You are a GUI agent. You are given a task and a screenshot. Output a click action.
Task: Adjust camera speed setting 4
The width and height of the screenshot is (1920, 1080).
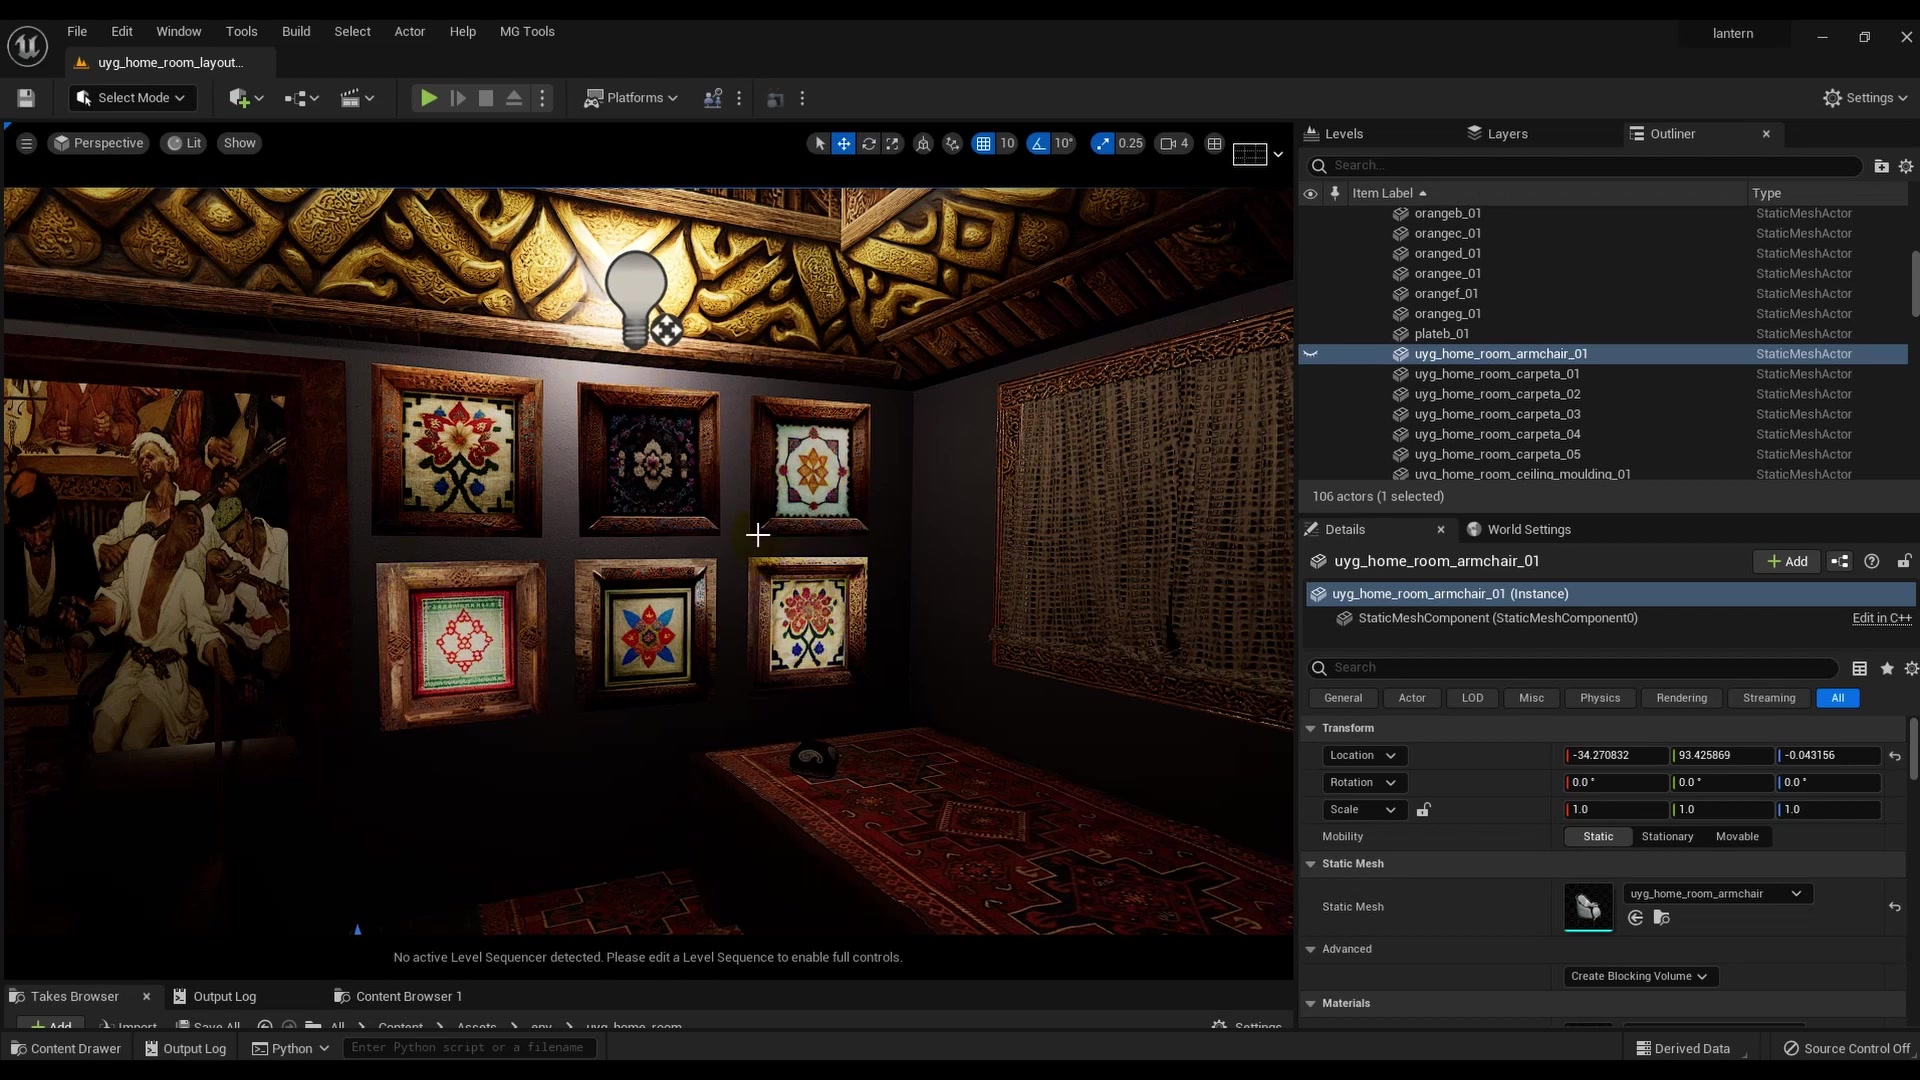click(1174, 143)
